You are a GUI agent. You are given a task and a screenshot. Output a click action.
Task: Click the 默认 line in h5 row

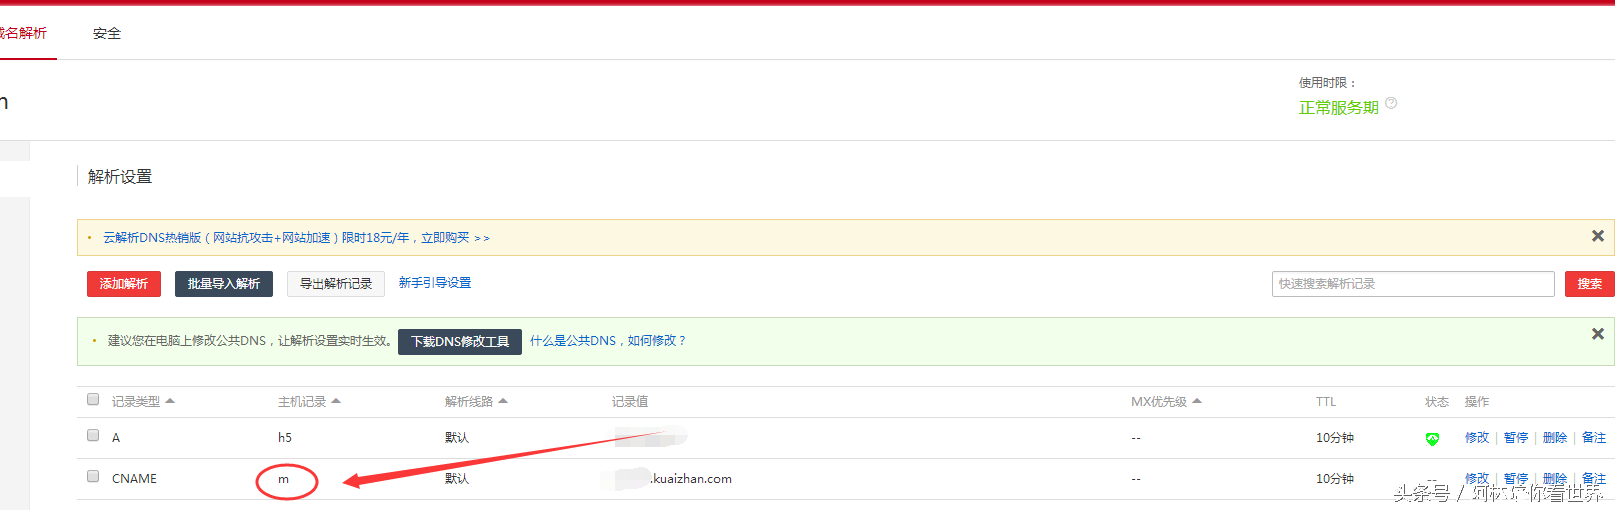[457, 438]
